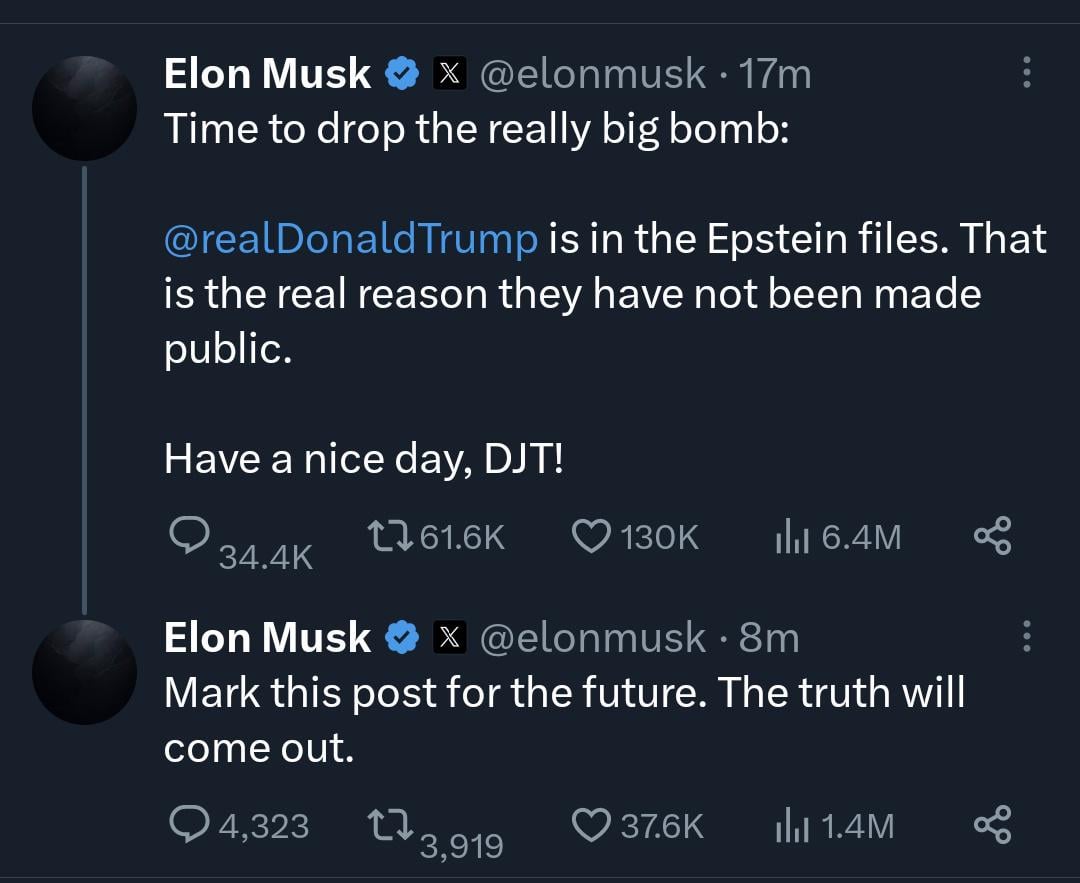The height and width of the screenshot is (883, 1080).
Task: Open the 17m timestamp of first post
Action: point(775,74)
